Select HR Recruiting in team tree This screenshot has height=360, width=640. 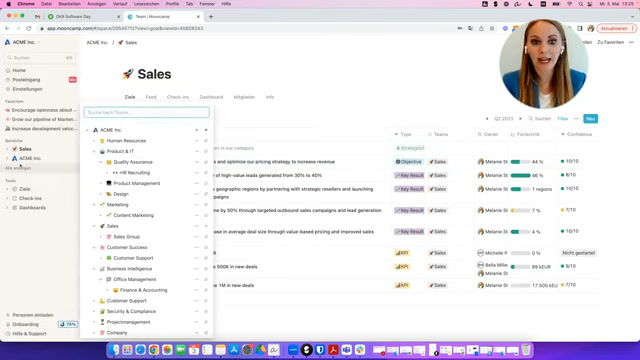(x=135, y=173)
